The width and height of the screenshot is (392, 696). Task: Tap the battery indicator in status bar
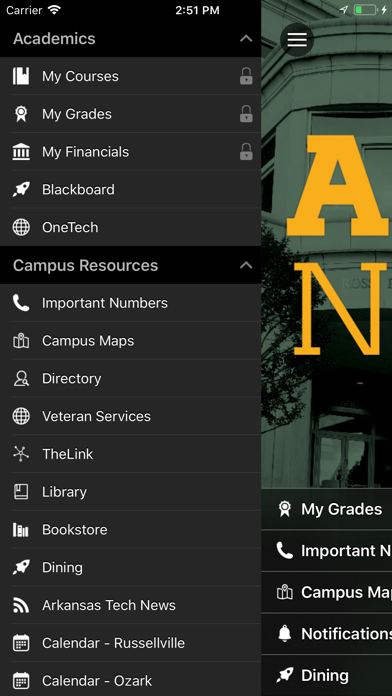pos(365,10)
